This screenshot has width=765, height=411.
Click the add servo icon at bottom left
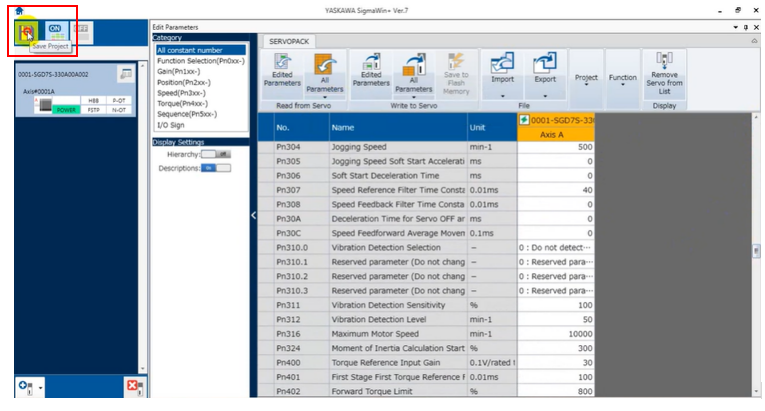tap(23, 386)
